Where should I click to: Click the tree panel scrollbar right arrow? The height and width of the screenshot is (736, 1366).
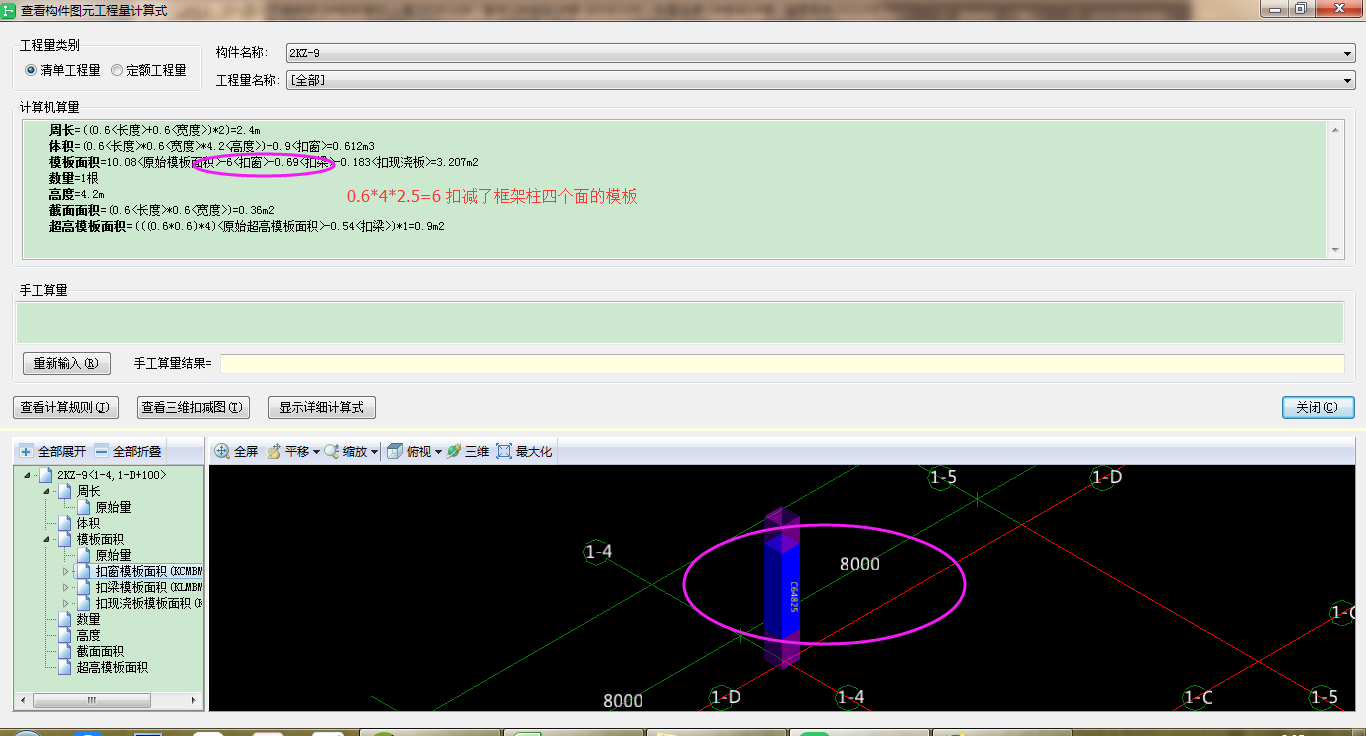click(x=194, y=700)
